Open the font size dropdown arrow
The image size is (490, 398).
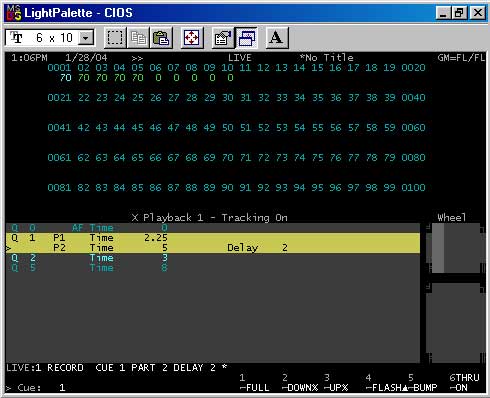86,38
